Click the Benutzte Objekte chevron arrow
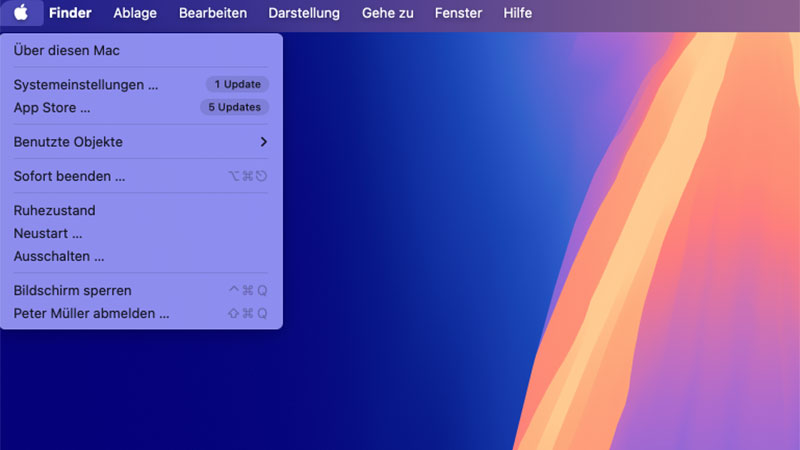 click(x=264, y=142)
